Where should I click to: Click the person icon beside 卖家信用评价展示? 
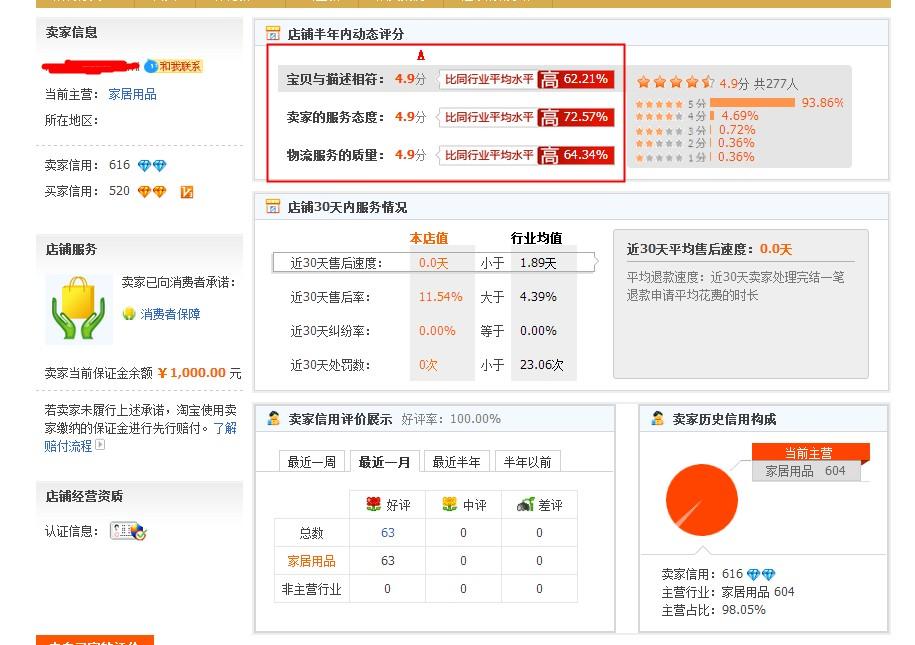click(274, 419)
